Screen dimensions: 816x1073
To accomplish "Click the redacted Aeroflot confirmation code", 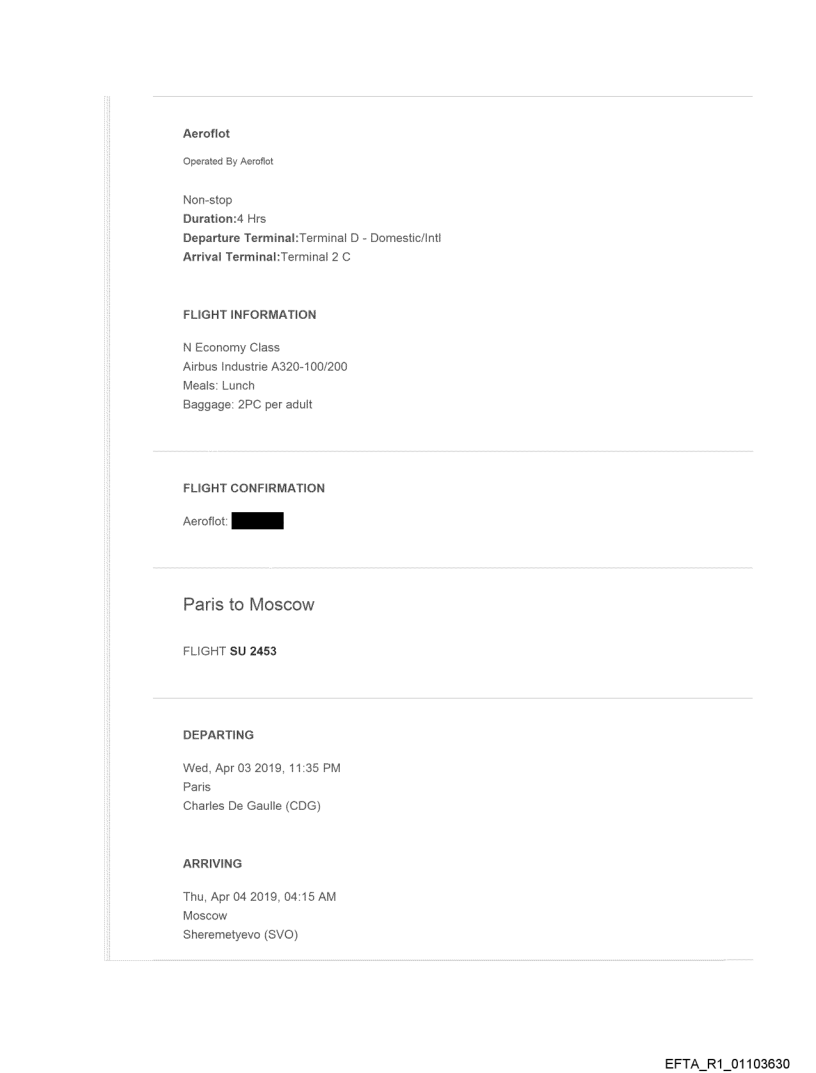I will (x=257, y=522).
